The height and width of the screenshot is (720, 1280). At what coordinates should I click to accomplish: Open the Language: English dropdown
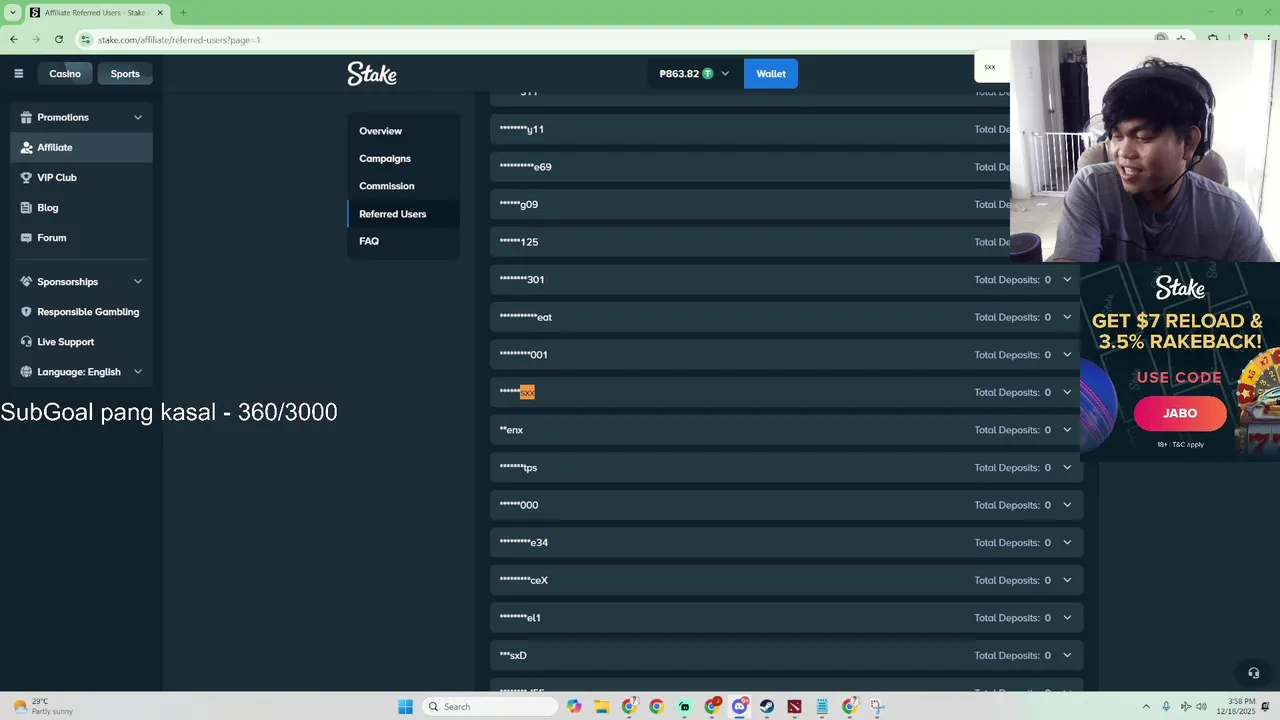[81, 372]
